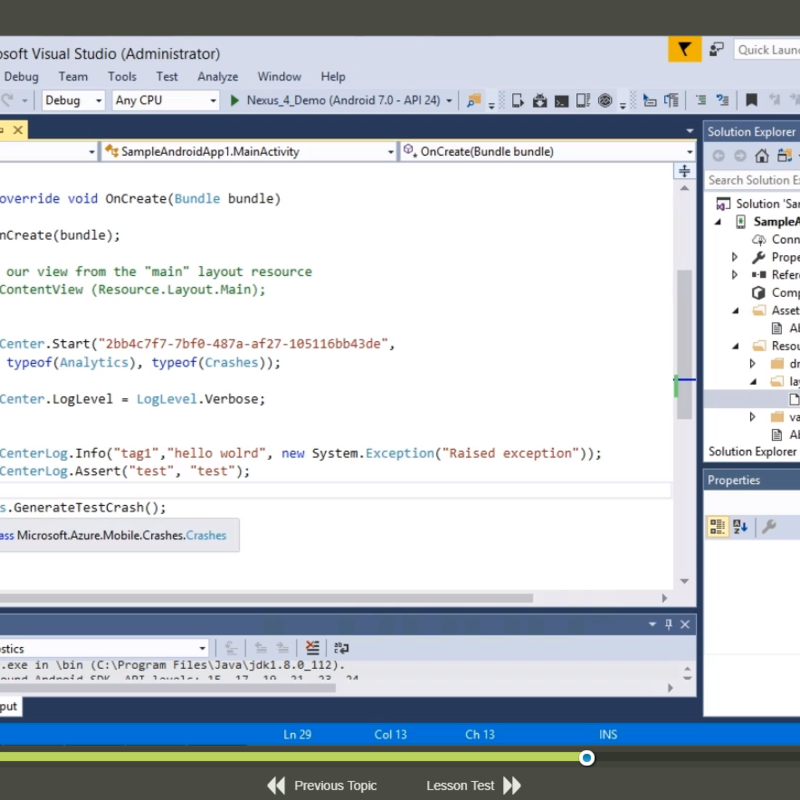Select the Solution root node in Solution Explorer
This screenshot has height=800, width=800.
pyautogui.click(x=757, y=204)
